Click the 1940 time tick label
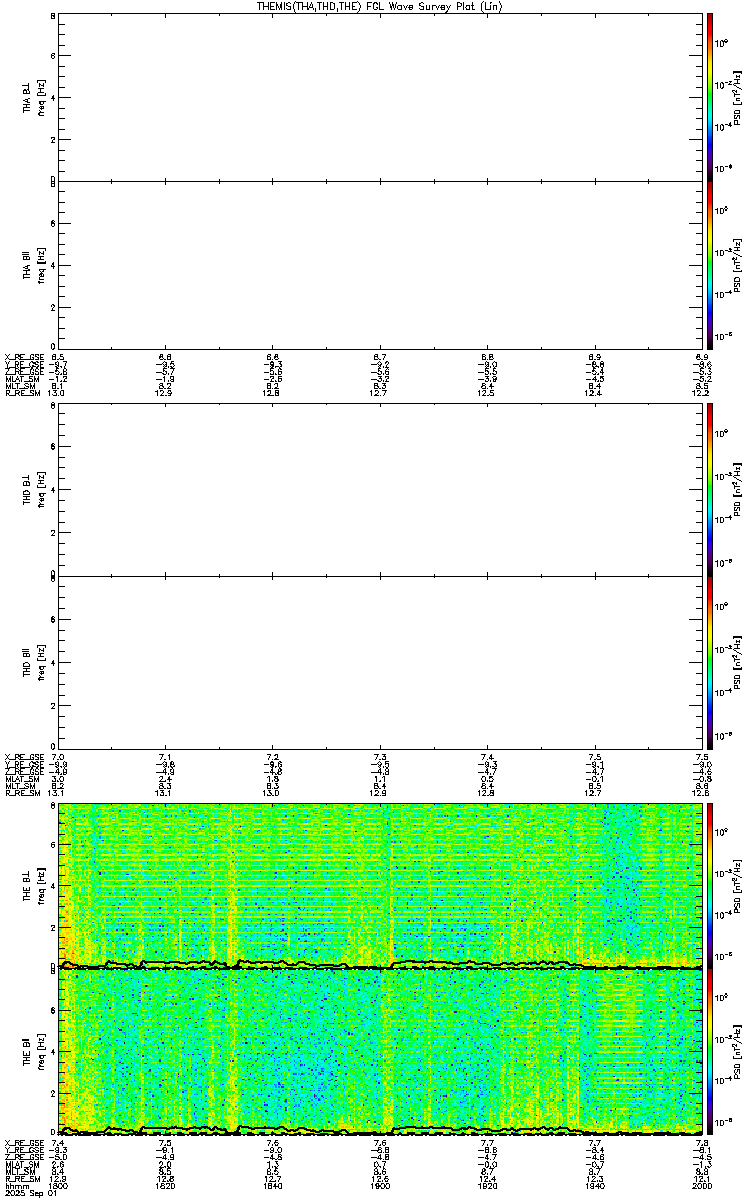This screenshot has height=1200, width=750. [x=594, y=1185]
